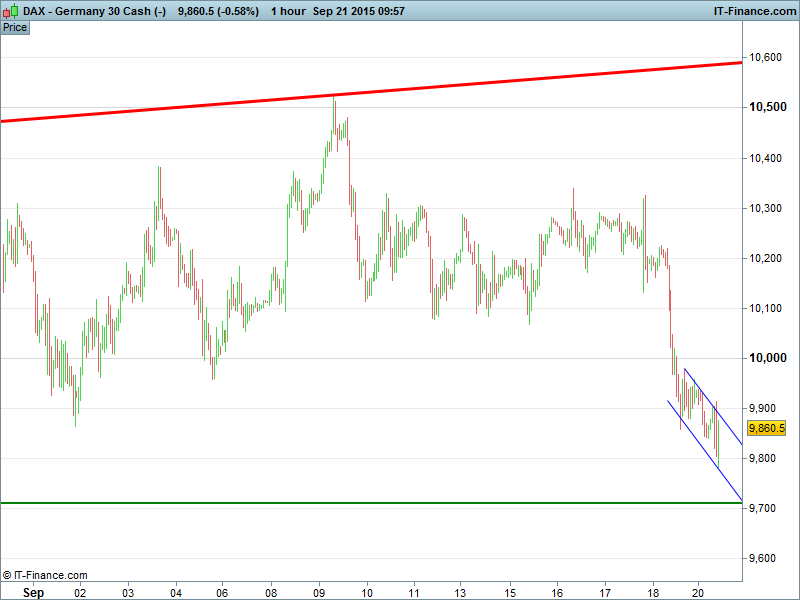Select the upper blue channel line
The image size is (800, 600).
click(712, 407)
